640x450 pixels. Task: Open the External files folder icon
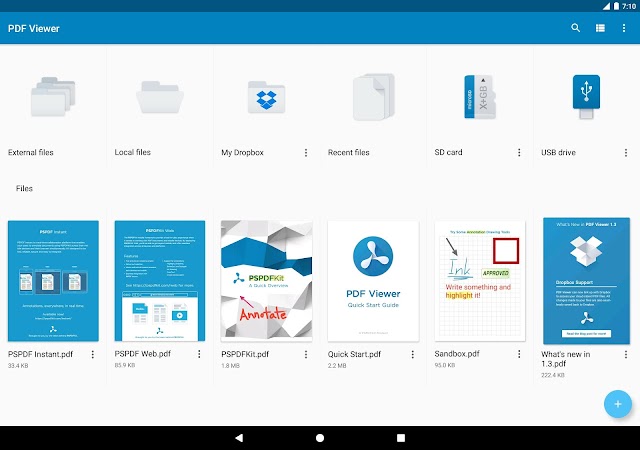point(53,97)
